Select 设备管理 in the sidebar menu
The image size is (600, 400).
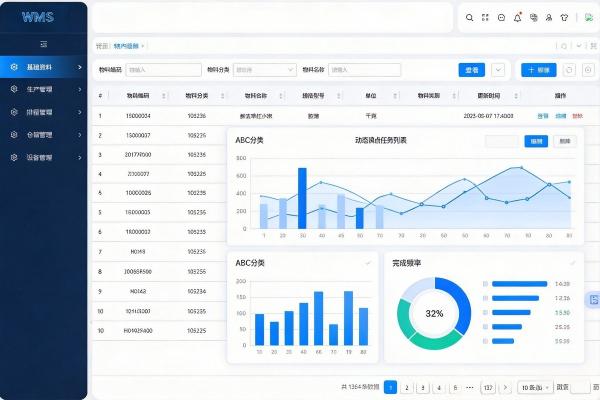(43, 157)
